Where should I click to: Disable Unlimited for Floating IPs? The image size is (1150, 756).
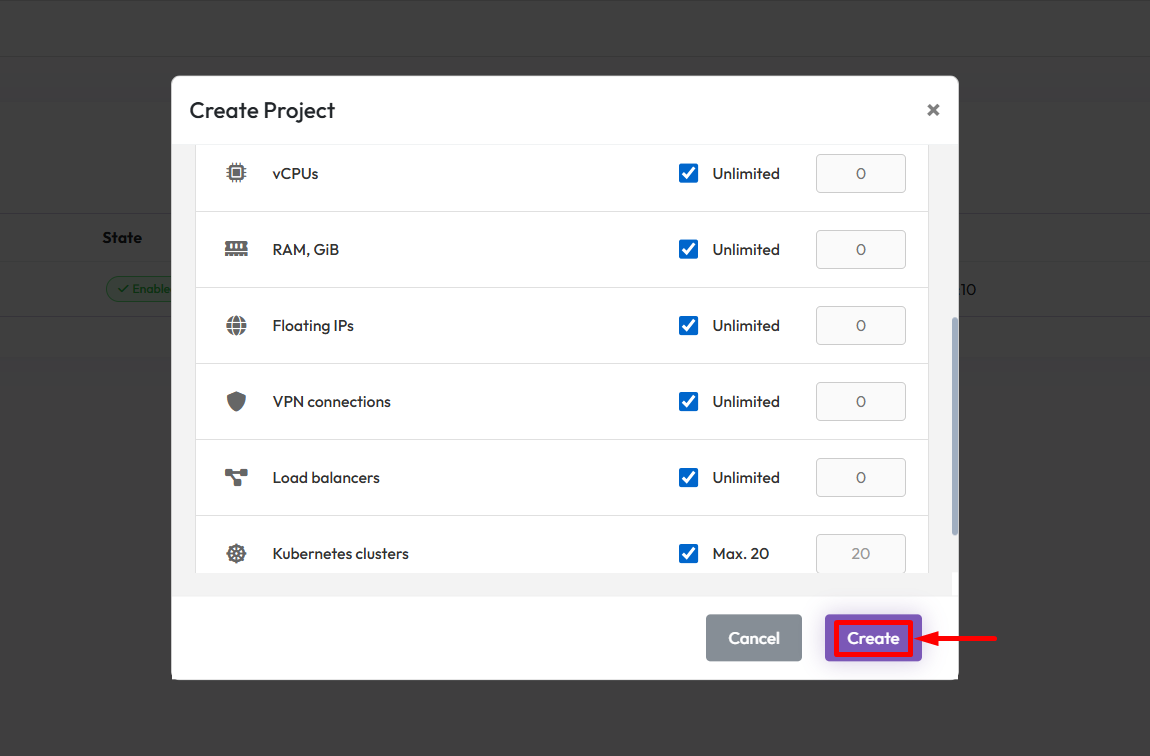(x=688, y=325)
